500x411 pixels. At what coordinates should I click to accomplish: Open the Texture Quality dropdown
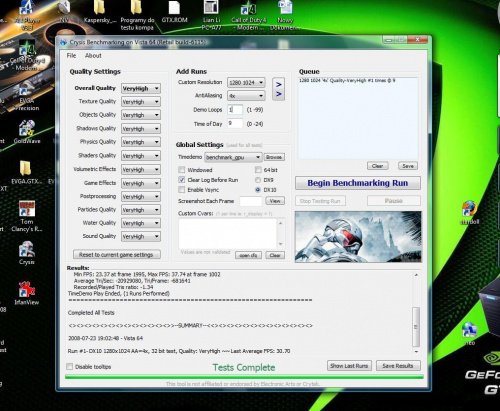141,102
